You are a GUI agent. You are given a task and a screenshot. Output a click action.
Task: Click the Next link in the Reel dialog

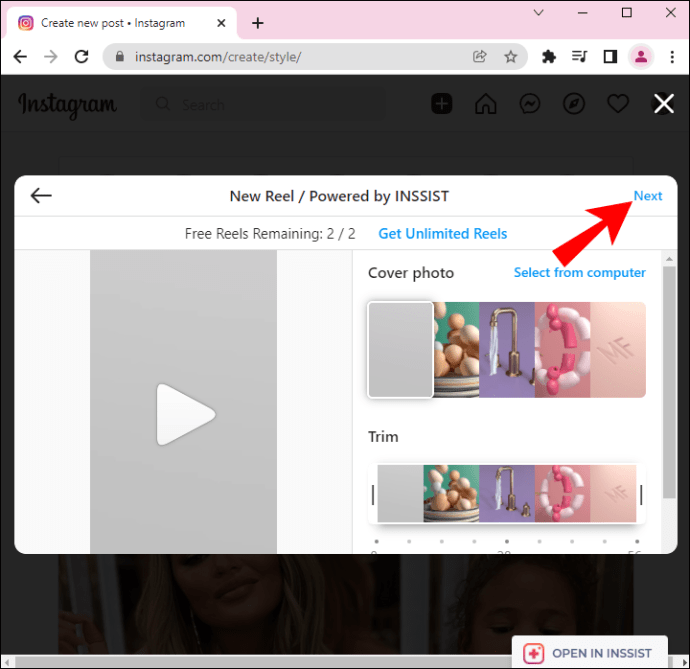pos(648,196)
